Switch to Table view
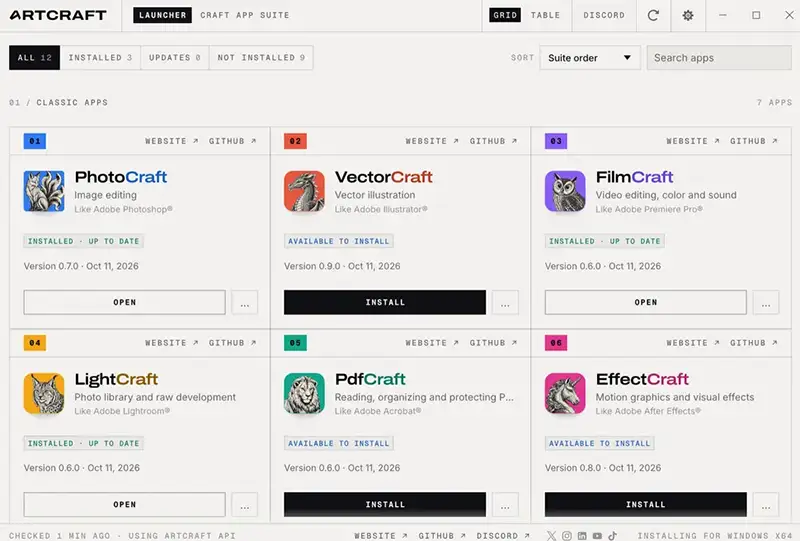Screen dimensions: 800x541 545,15
